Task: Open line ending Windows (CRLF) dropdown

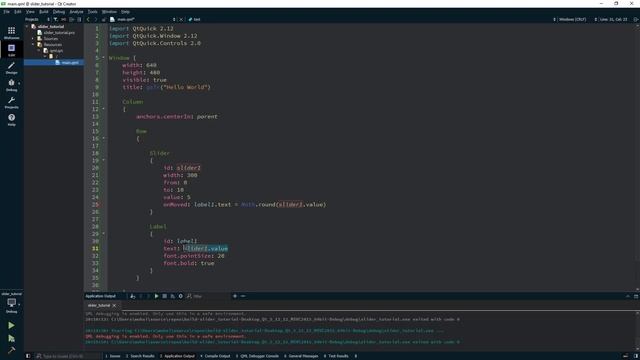Action: [575, 19]
